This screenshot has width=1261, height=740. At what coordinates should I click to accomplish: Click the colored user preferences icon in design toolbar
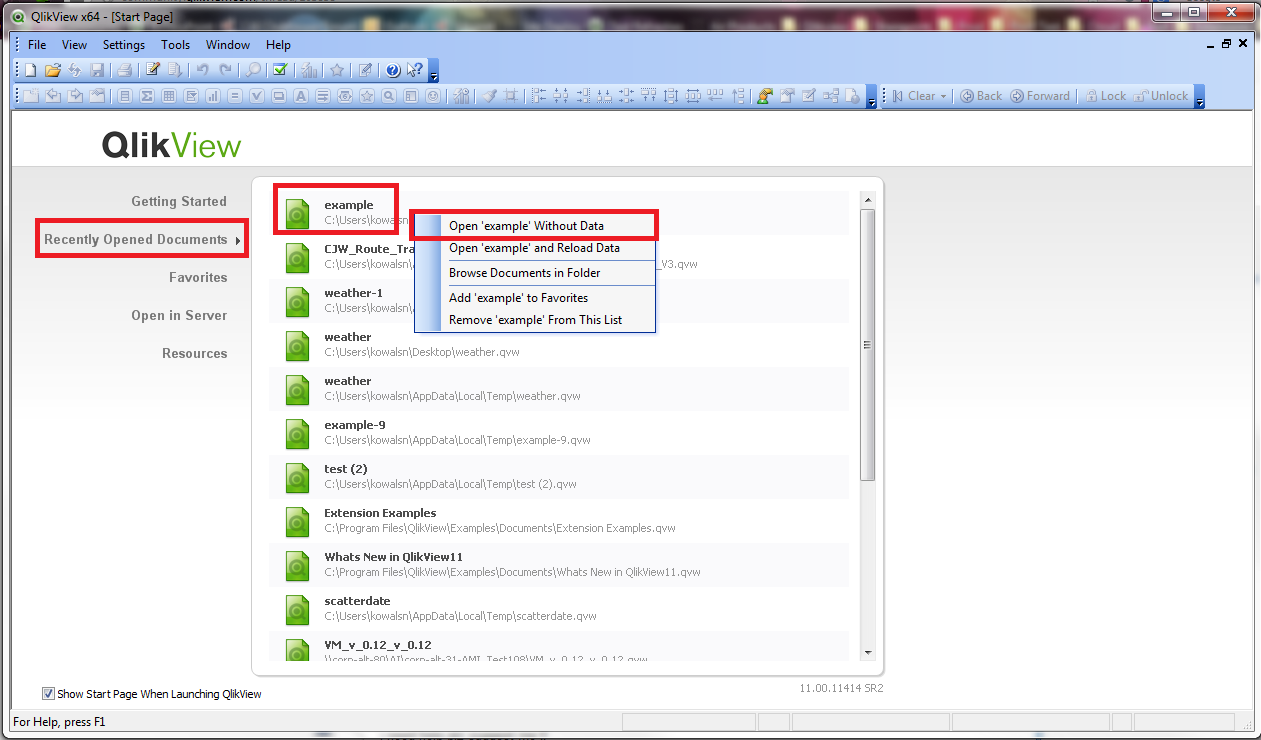[764, 96]
